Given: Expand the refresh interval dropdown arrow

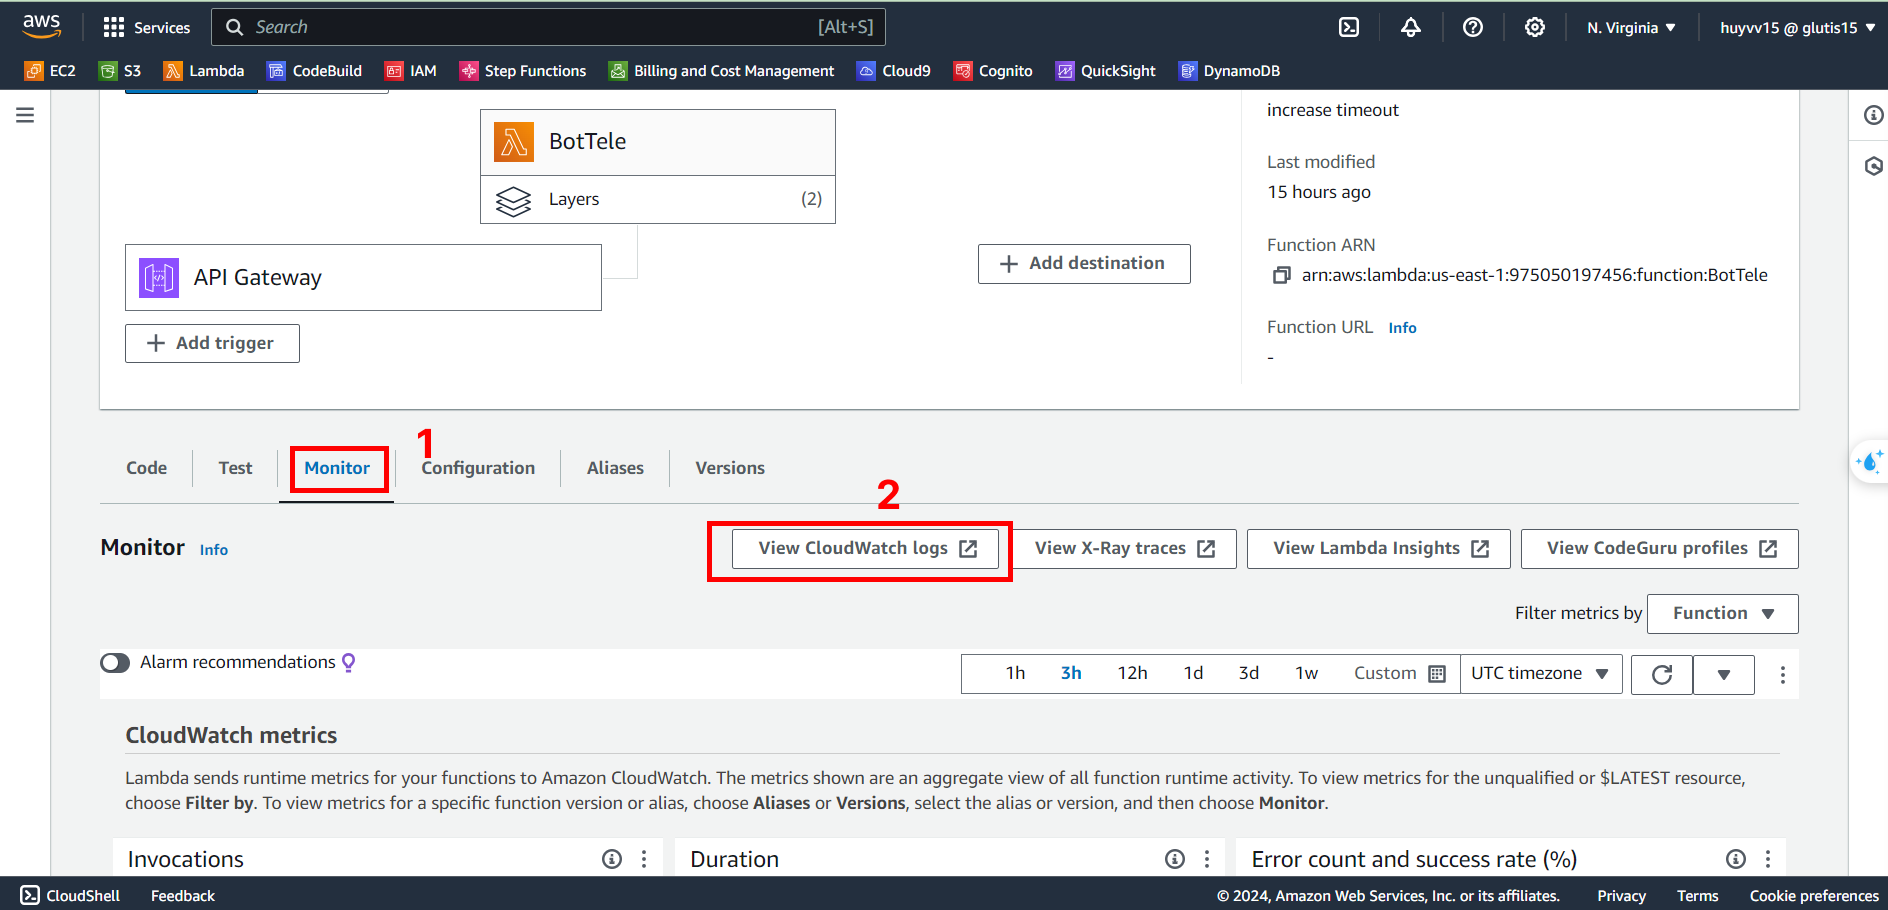Looking at the screenshot, I should click(x=1724, y=675).
